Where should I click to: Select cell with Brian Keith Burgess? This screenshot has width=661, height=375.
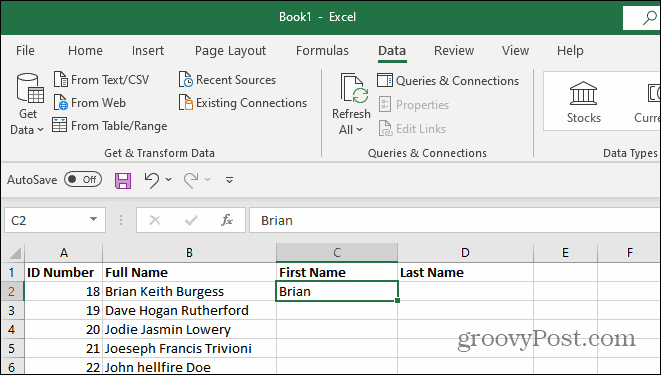click(189, 292)
